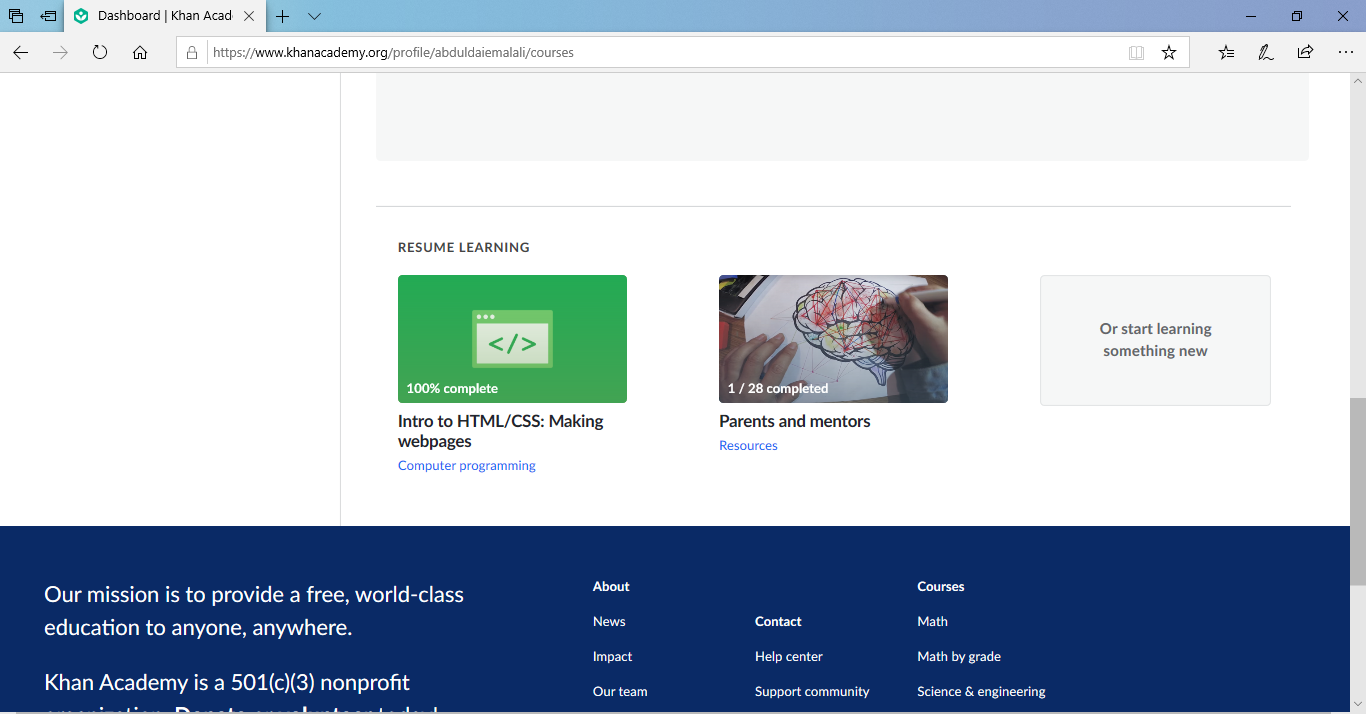The image size is (1366, 714).
Task: Open the Help center footer link
Action: pos(789,656)
